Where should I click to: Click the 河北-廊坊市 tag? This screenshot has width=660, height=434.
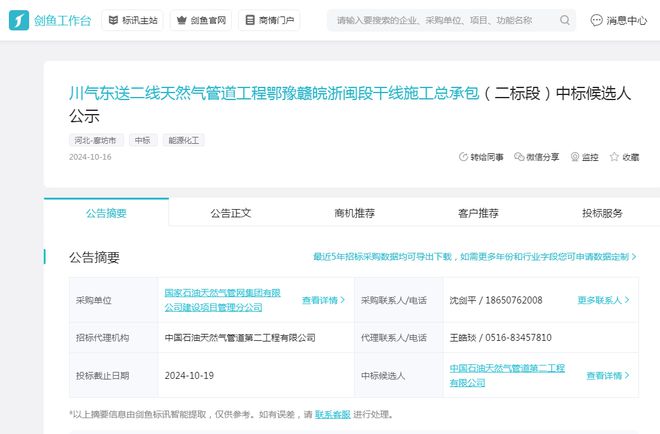point(96,140)
